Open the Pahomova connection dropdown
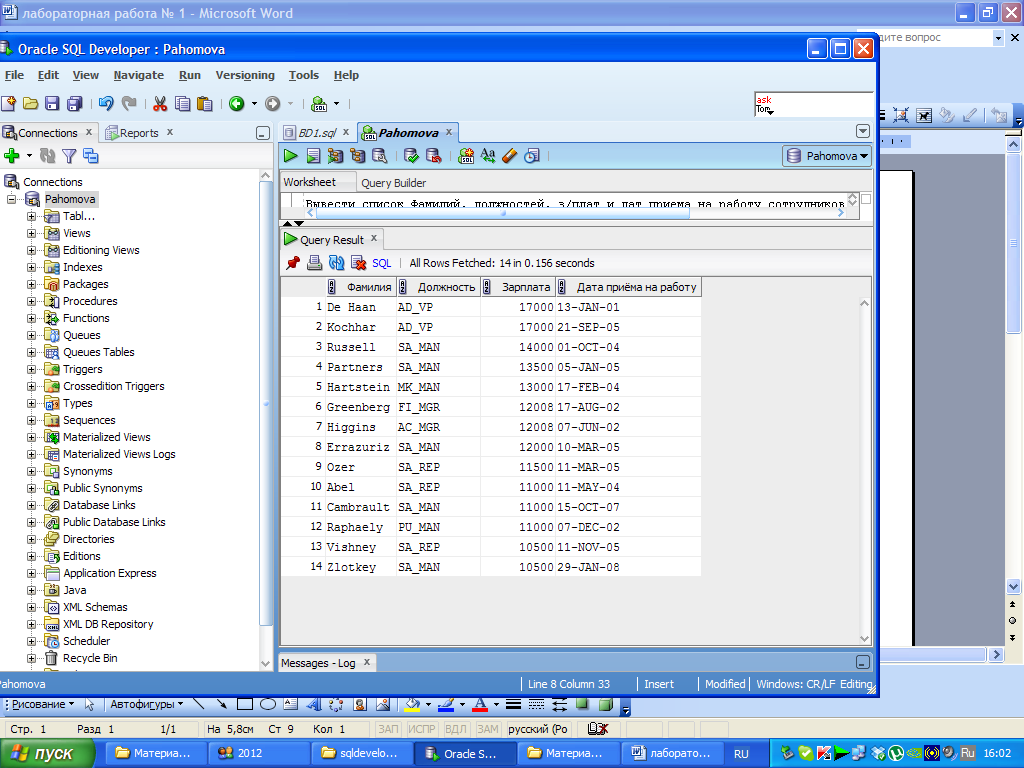Image resolution: width=1024 pixels, height=768 pixels. pos(827,155)
